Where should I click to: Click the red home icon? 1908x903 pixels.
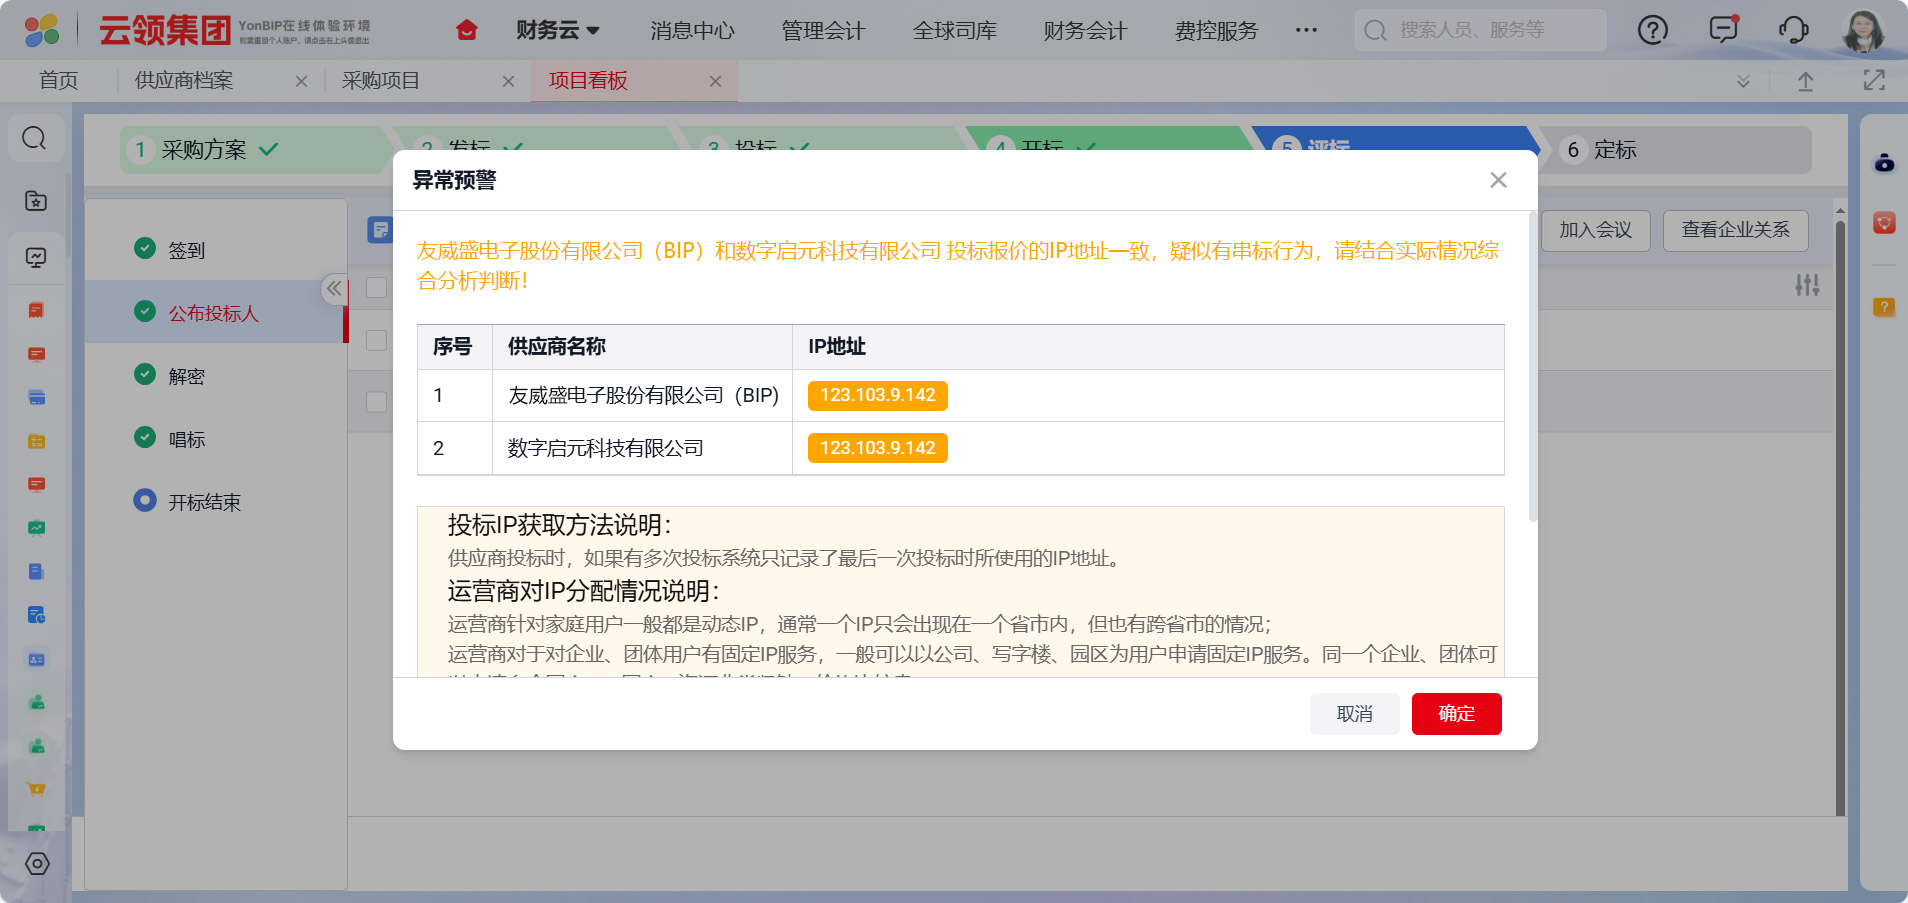466,30
